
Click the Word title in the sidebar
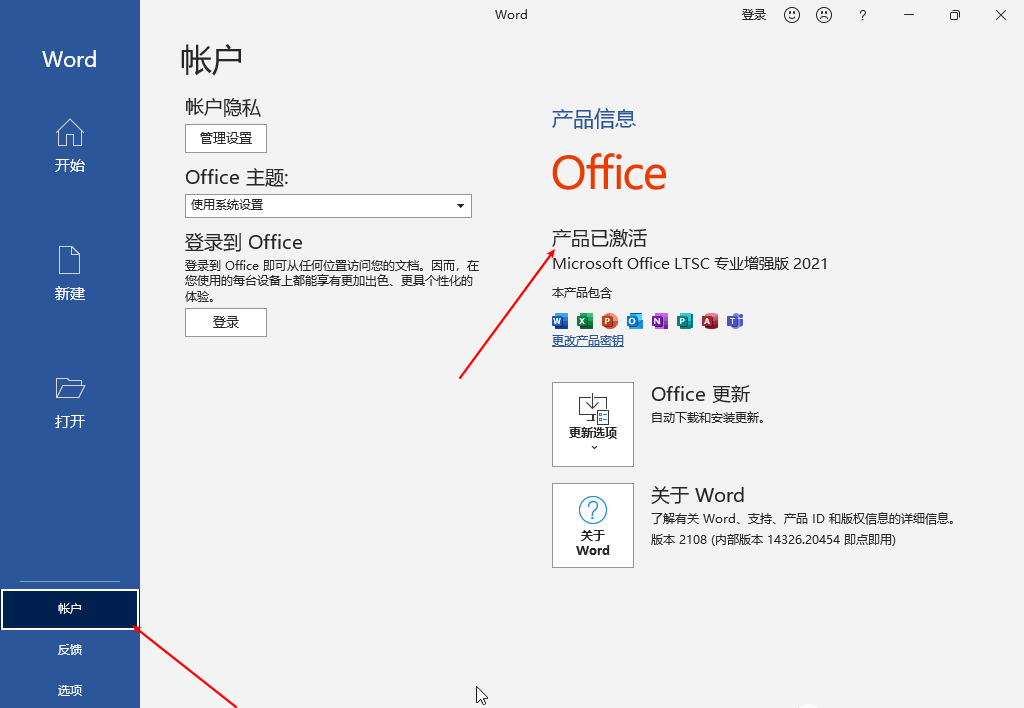coord(69,59)
